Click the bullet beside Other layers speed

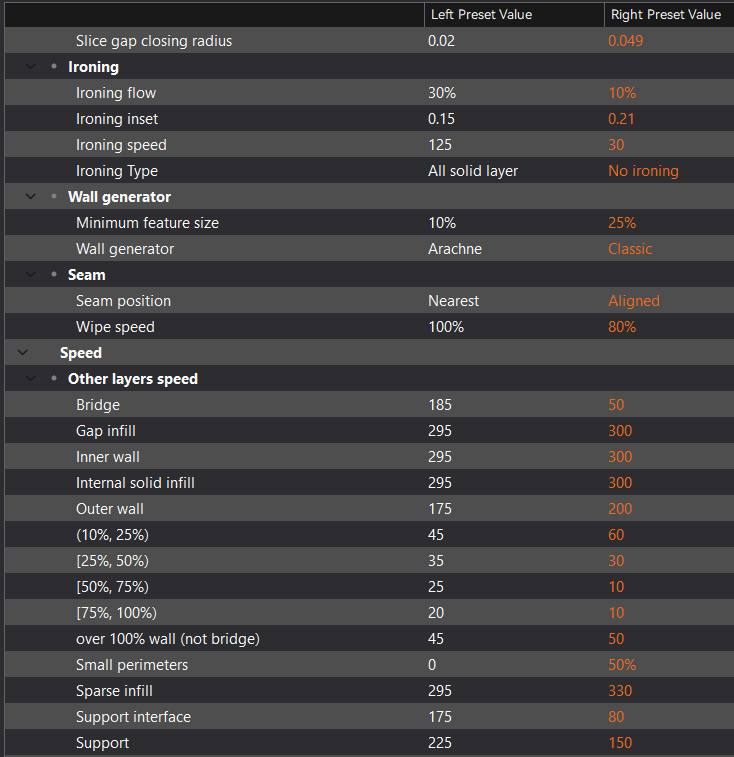pyautogui.click(x=54, y=378)
